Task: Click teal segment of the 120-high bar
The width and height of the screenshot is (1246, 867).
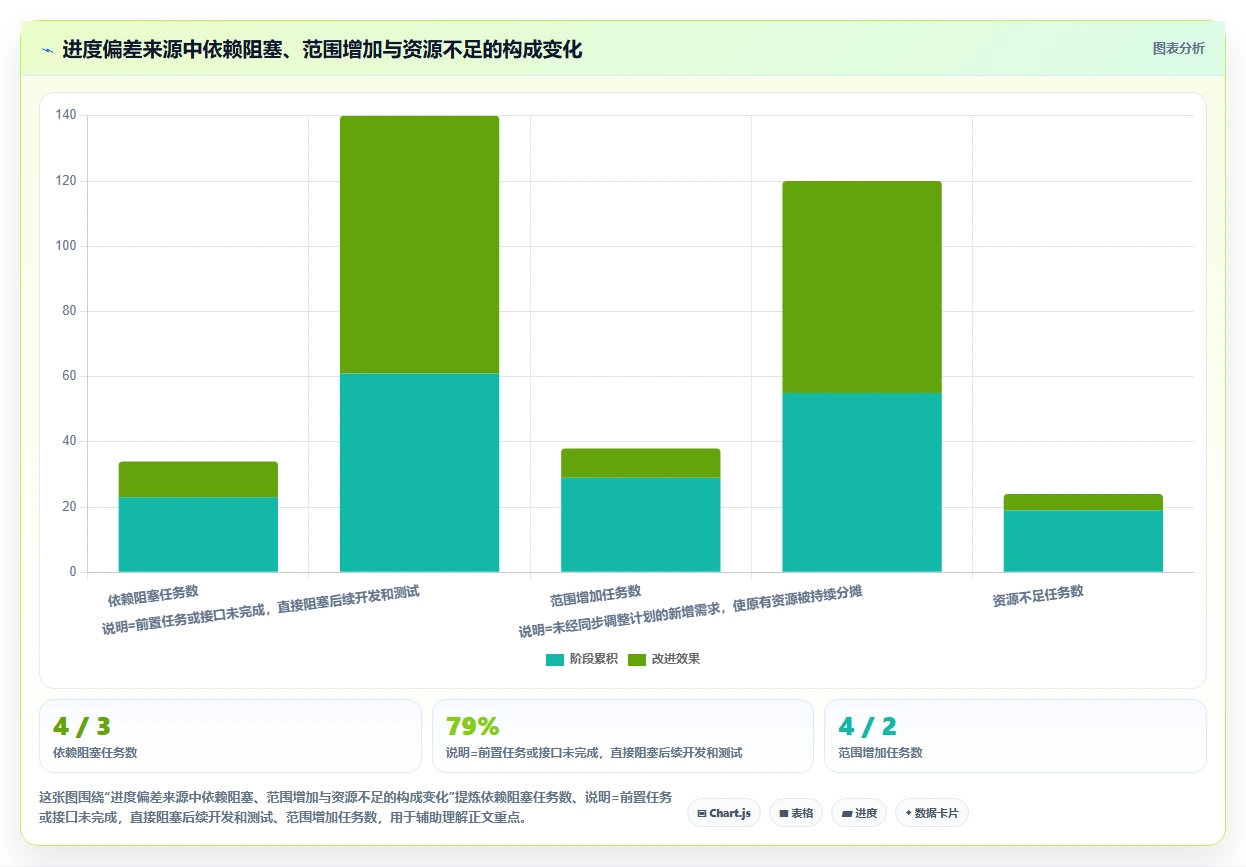Action: click(x=862, y=482)
